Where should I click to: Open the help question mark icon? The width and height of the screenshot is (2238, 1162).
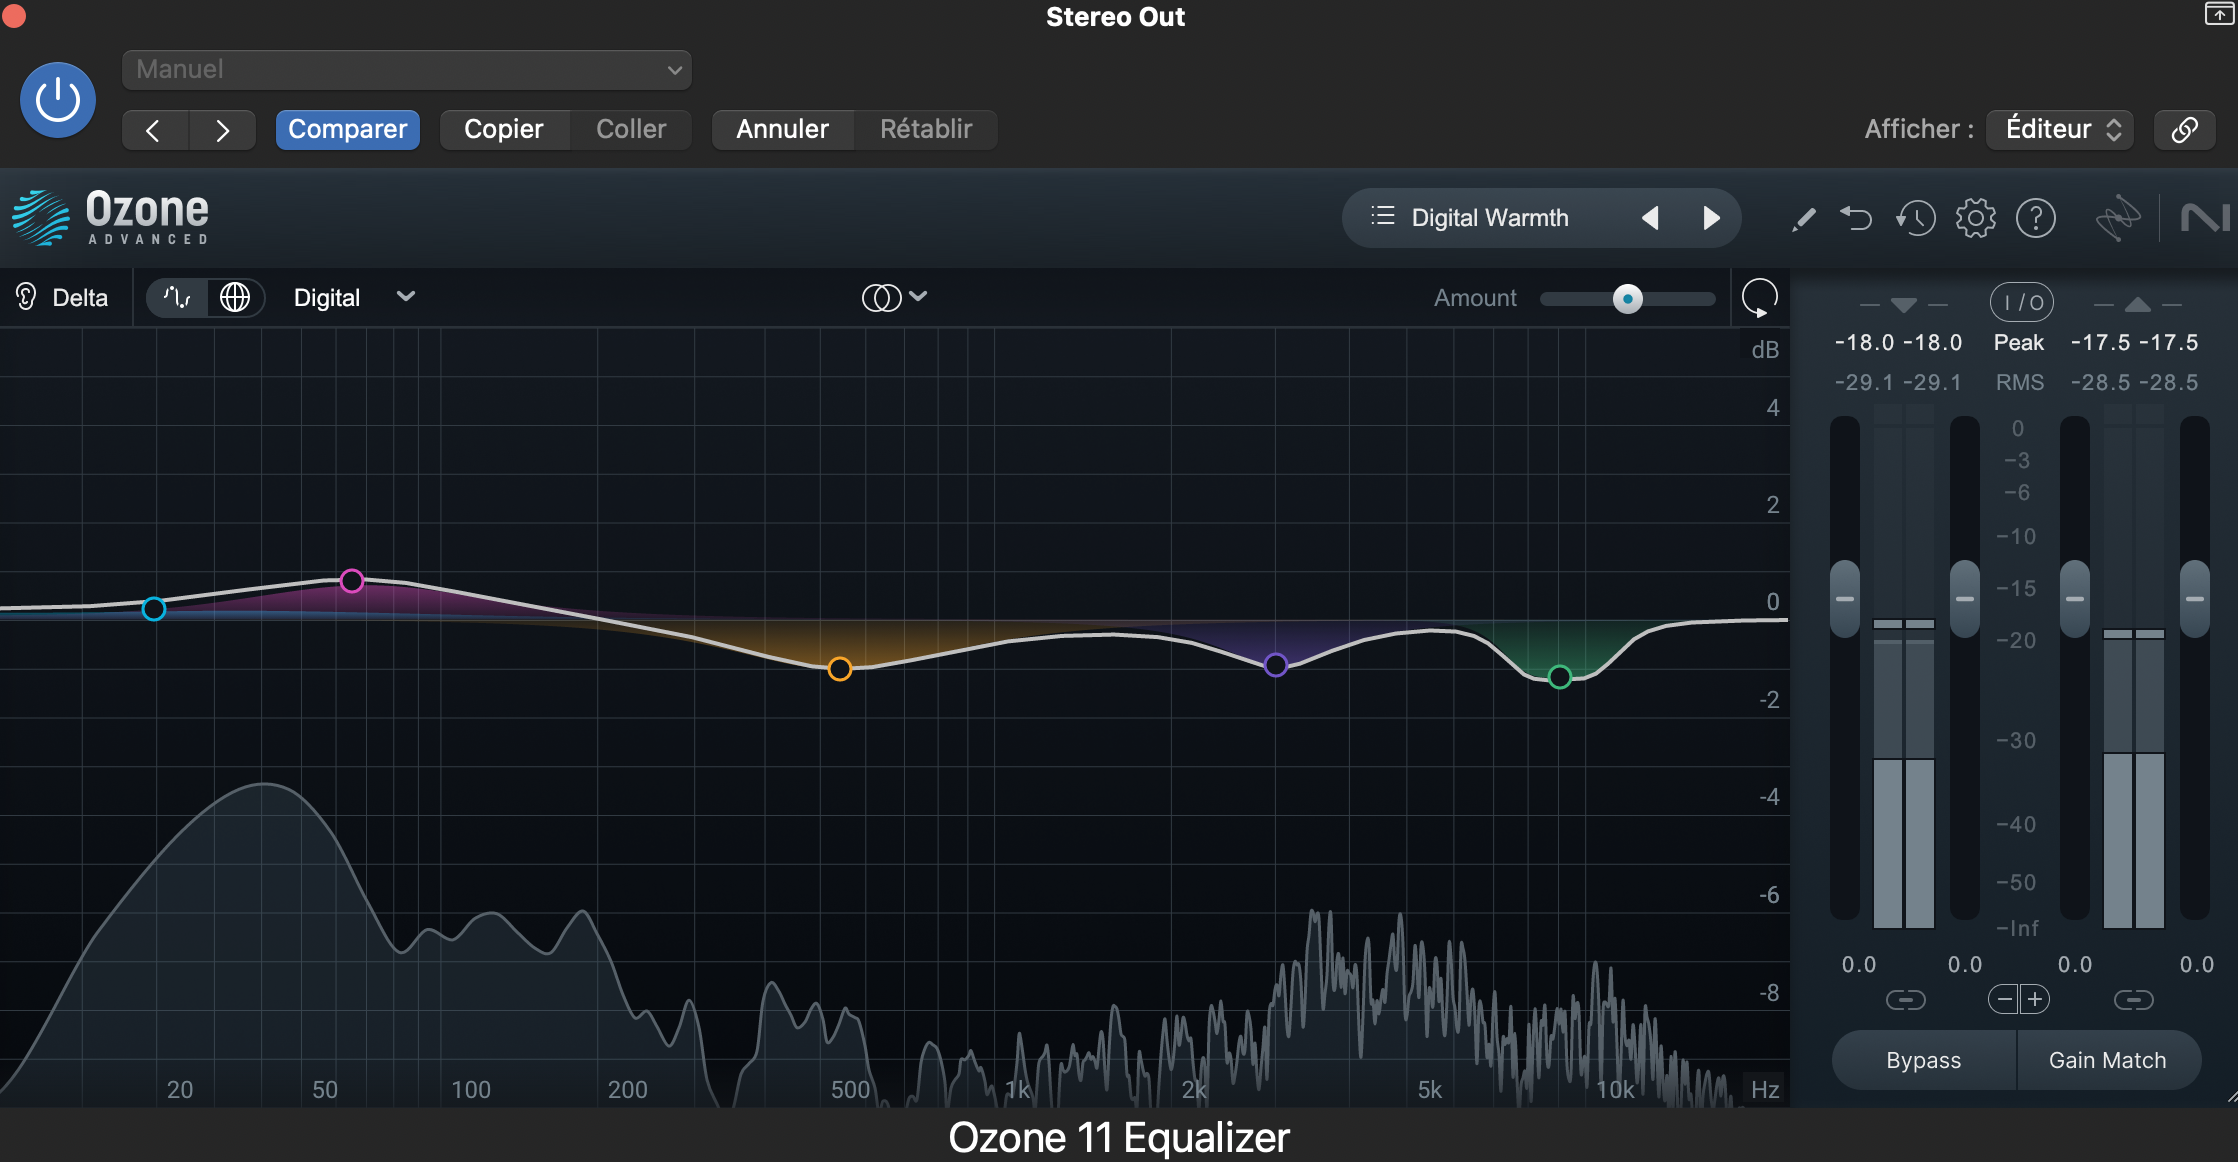coord(2036,218)
